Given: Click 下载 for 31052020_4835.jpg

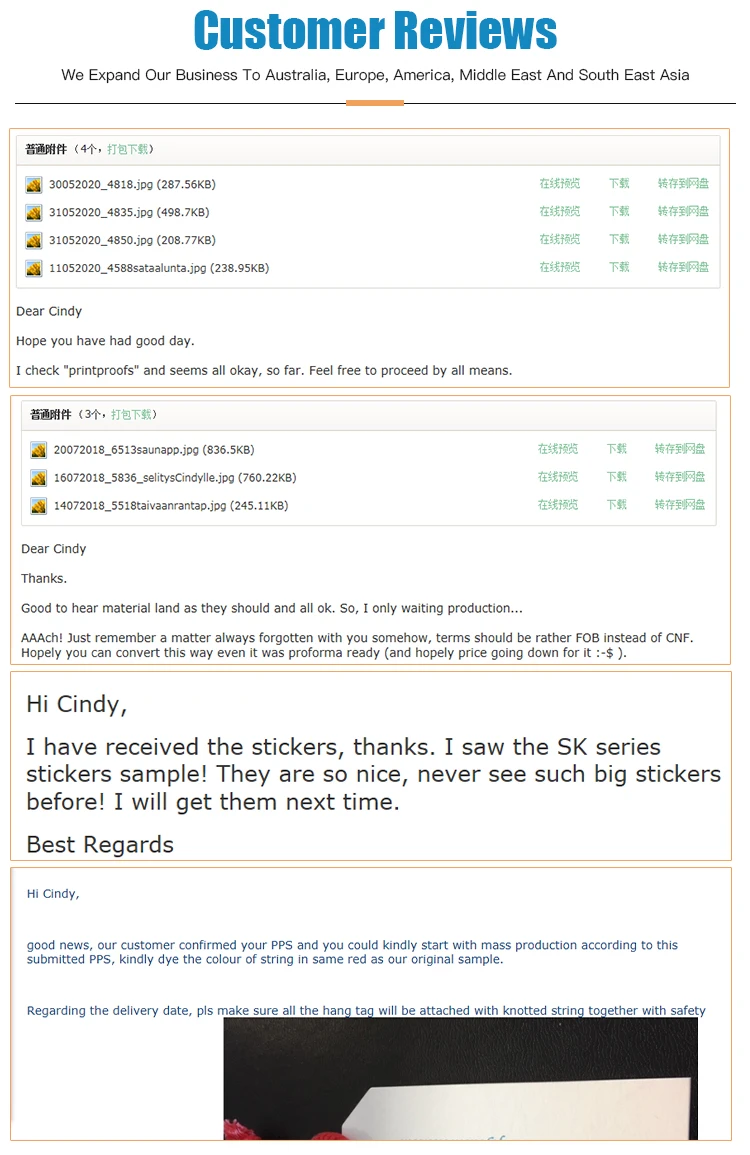Looking at the screenshot, I should [x=619, y=212].
